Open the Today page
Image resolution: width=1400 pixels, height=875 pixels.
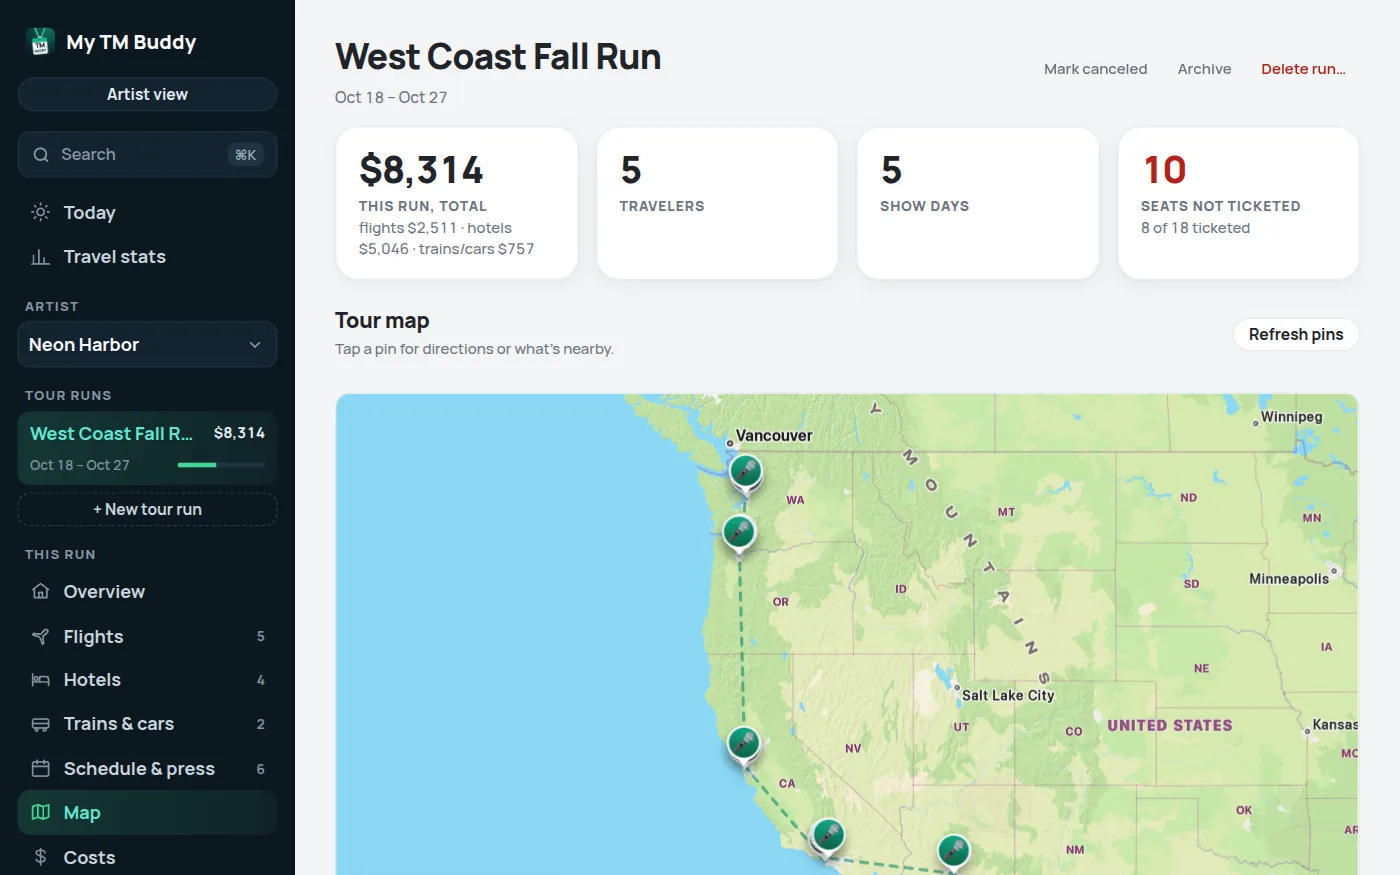coord(147,212)
